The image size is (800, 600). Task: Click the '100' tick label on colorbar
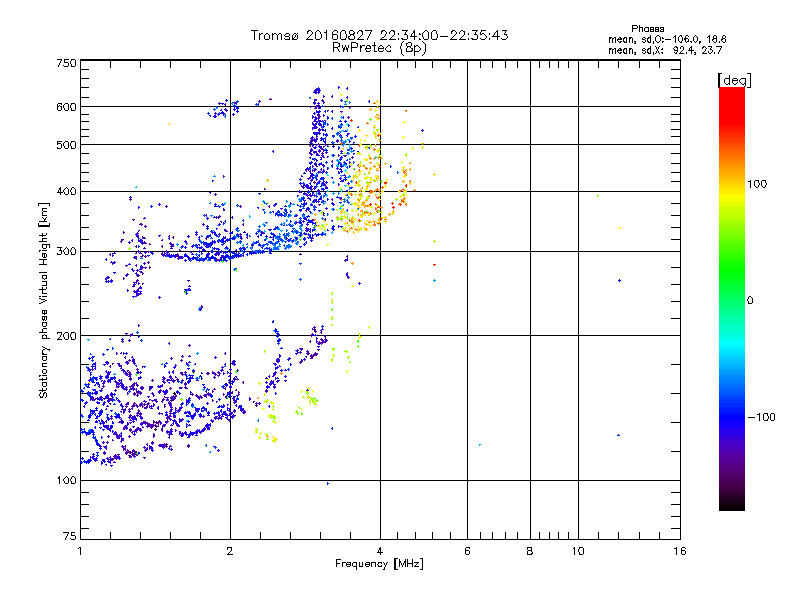coord(757,184)
